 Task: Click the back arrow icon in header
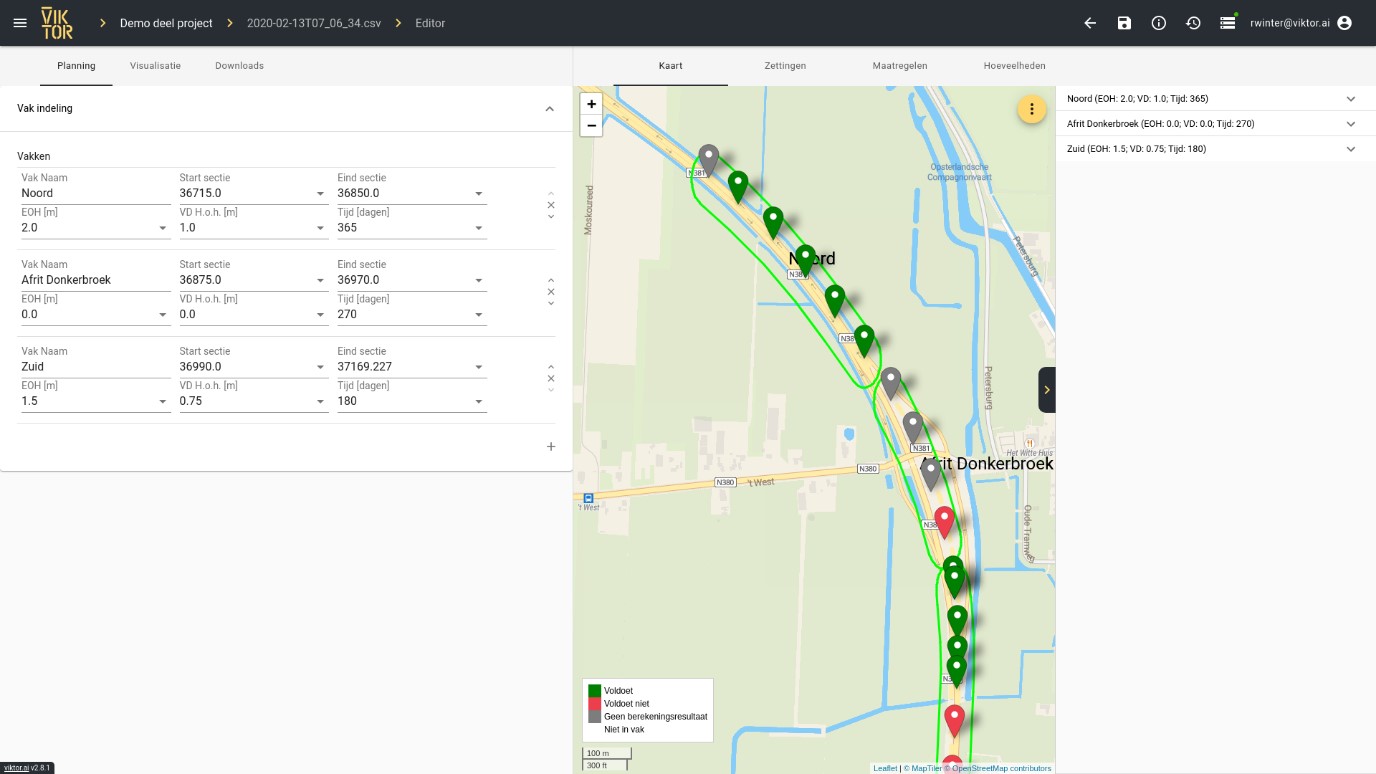coord(1090,23)
